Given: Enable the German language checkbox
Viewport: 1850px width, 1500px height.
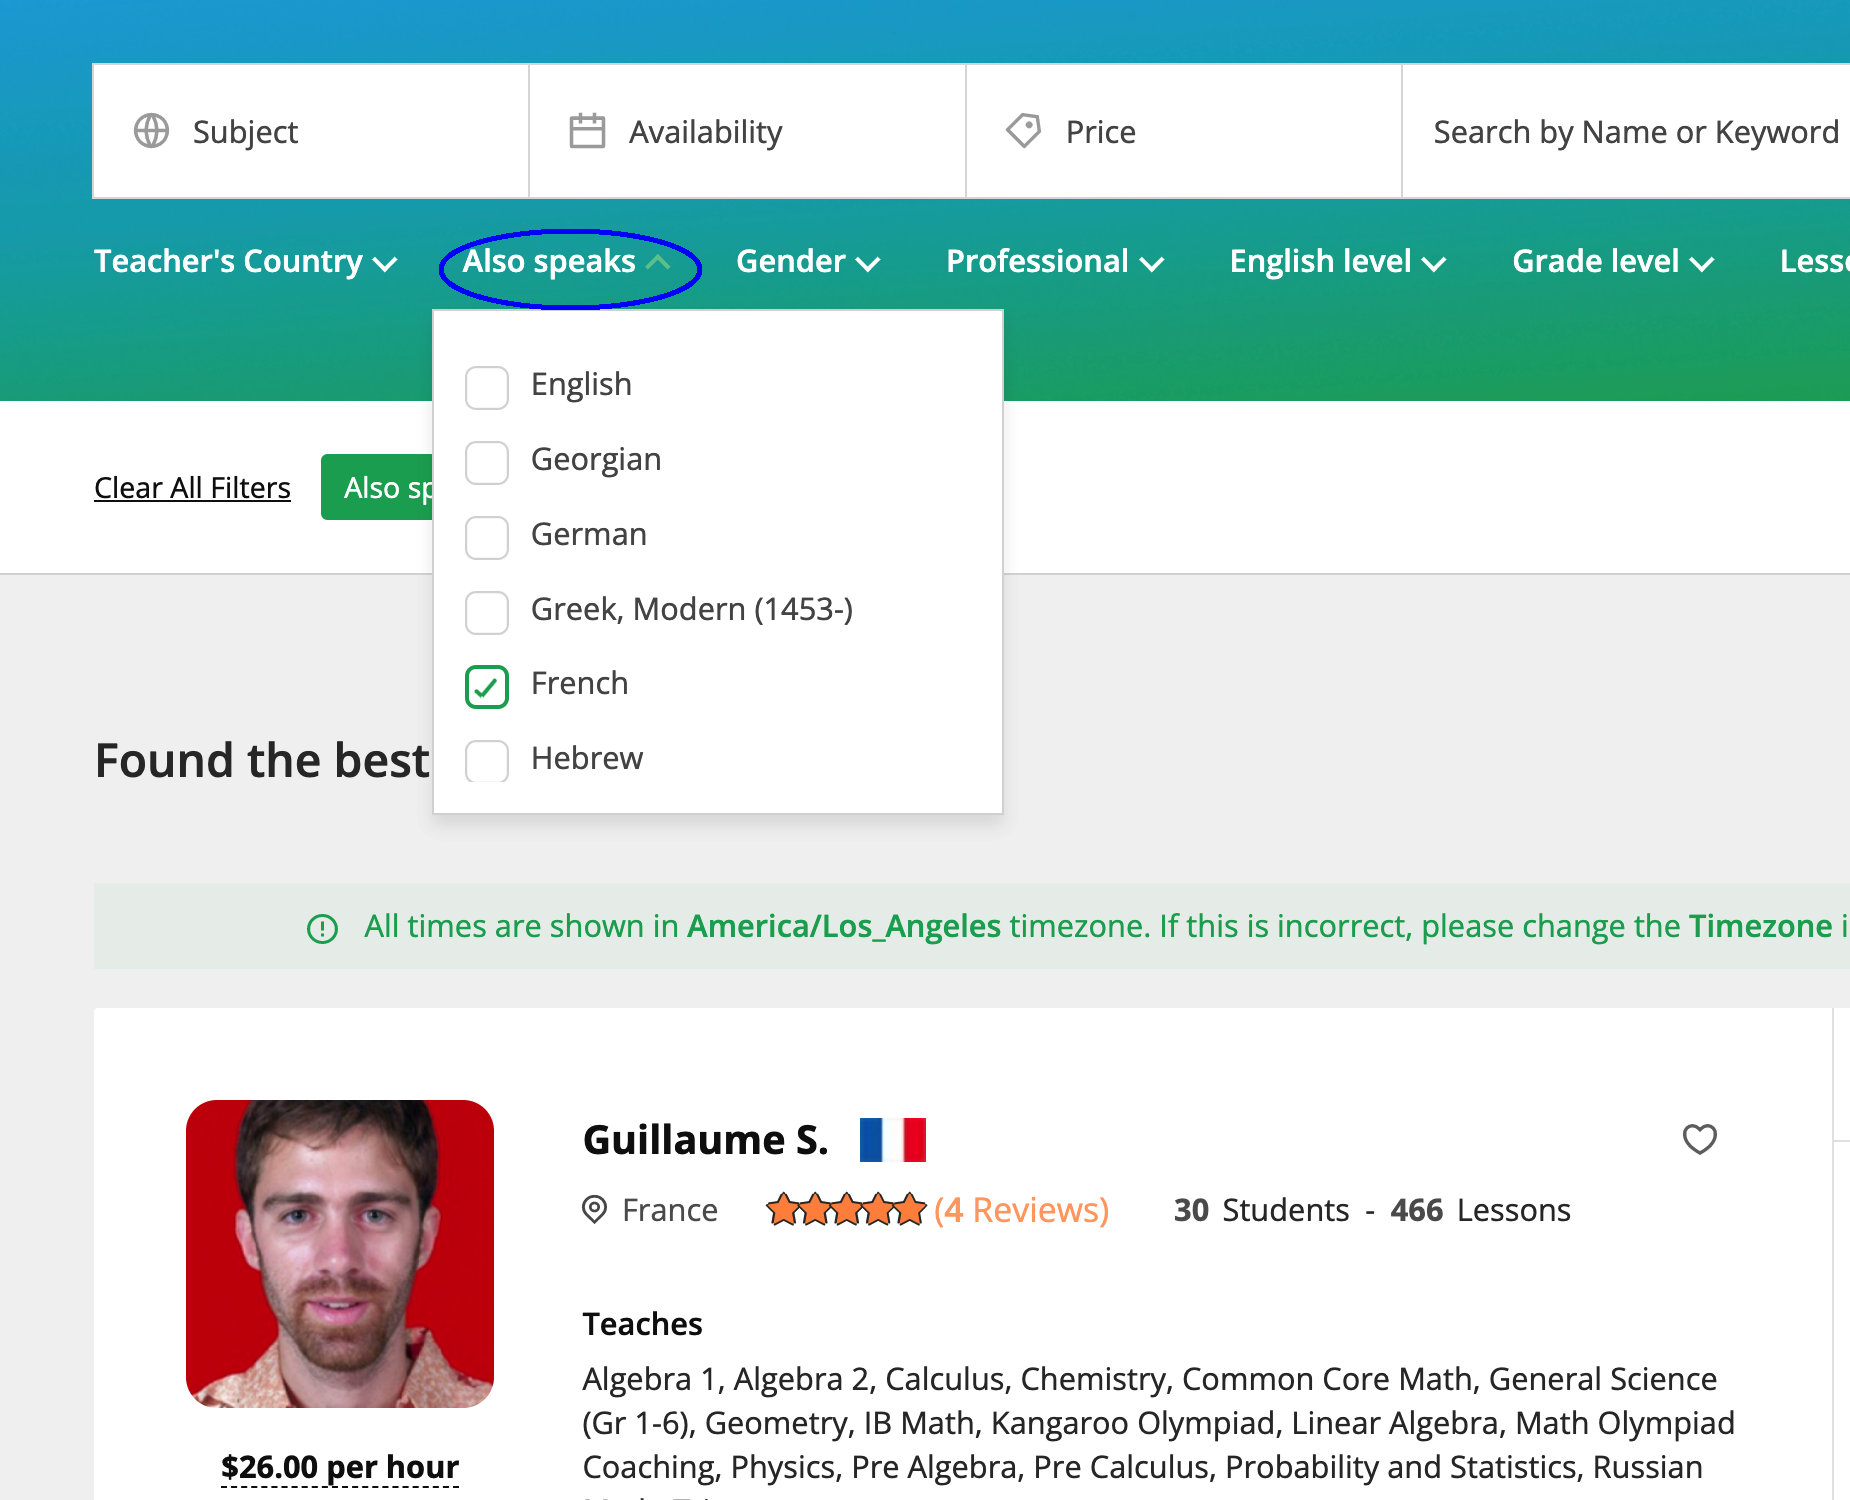Looking at the screenshot, I should tap(487, 537).
